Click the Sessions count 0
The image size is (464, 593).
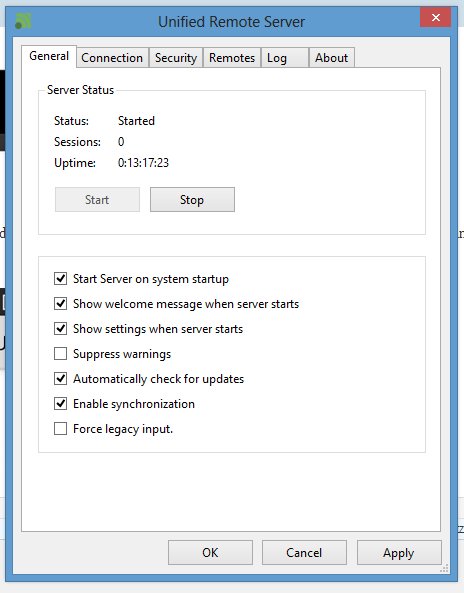tap(121, 142)
